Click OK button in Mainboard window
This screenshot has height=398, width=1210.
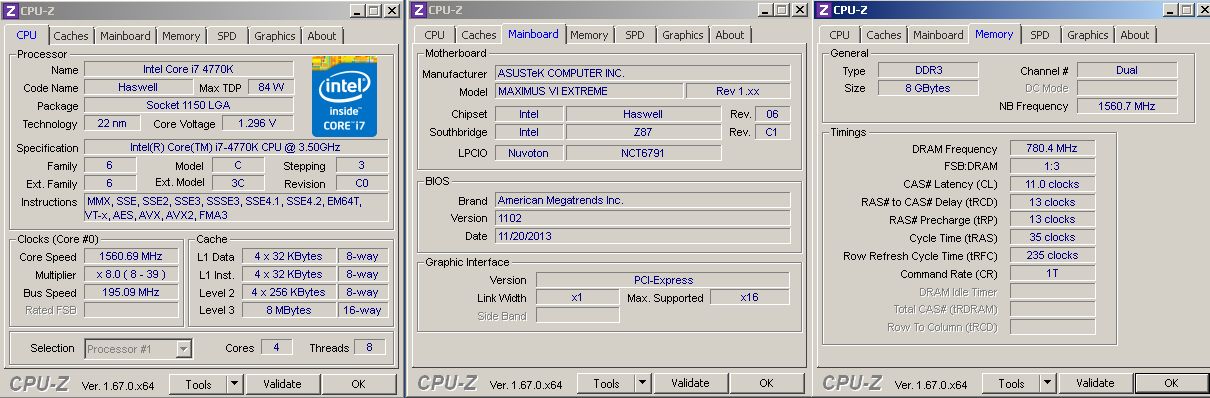click(x=766, y=384)
